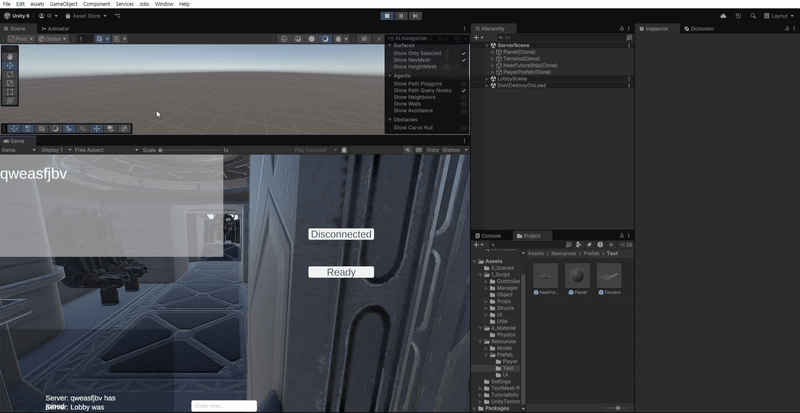The width and height of the screenshot is (800, 413).
Task: Switch to the Animator tab
Action: point(55,29)
